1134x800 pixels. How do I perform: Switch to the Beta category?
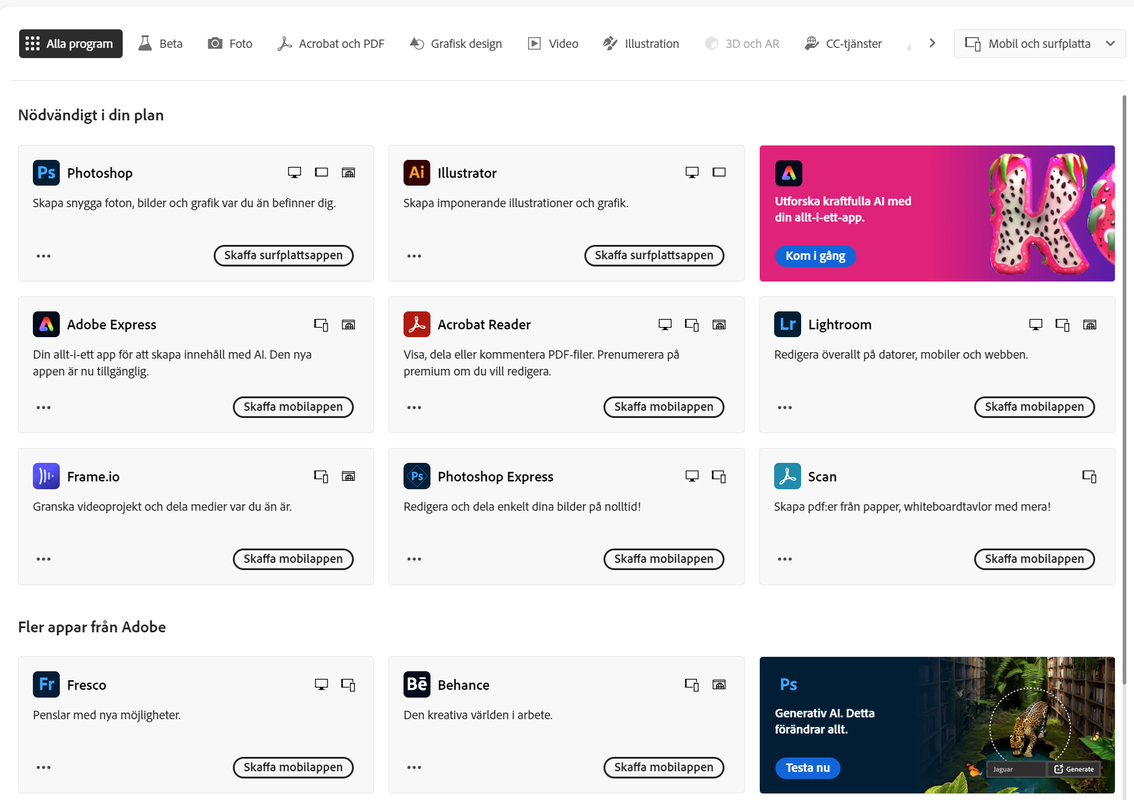pos(161,43)
